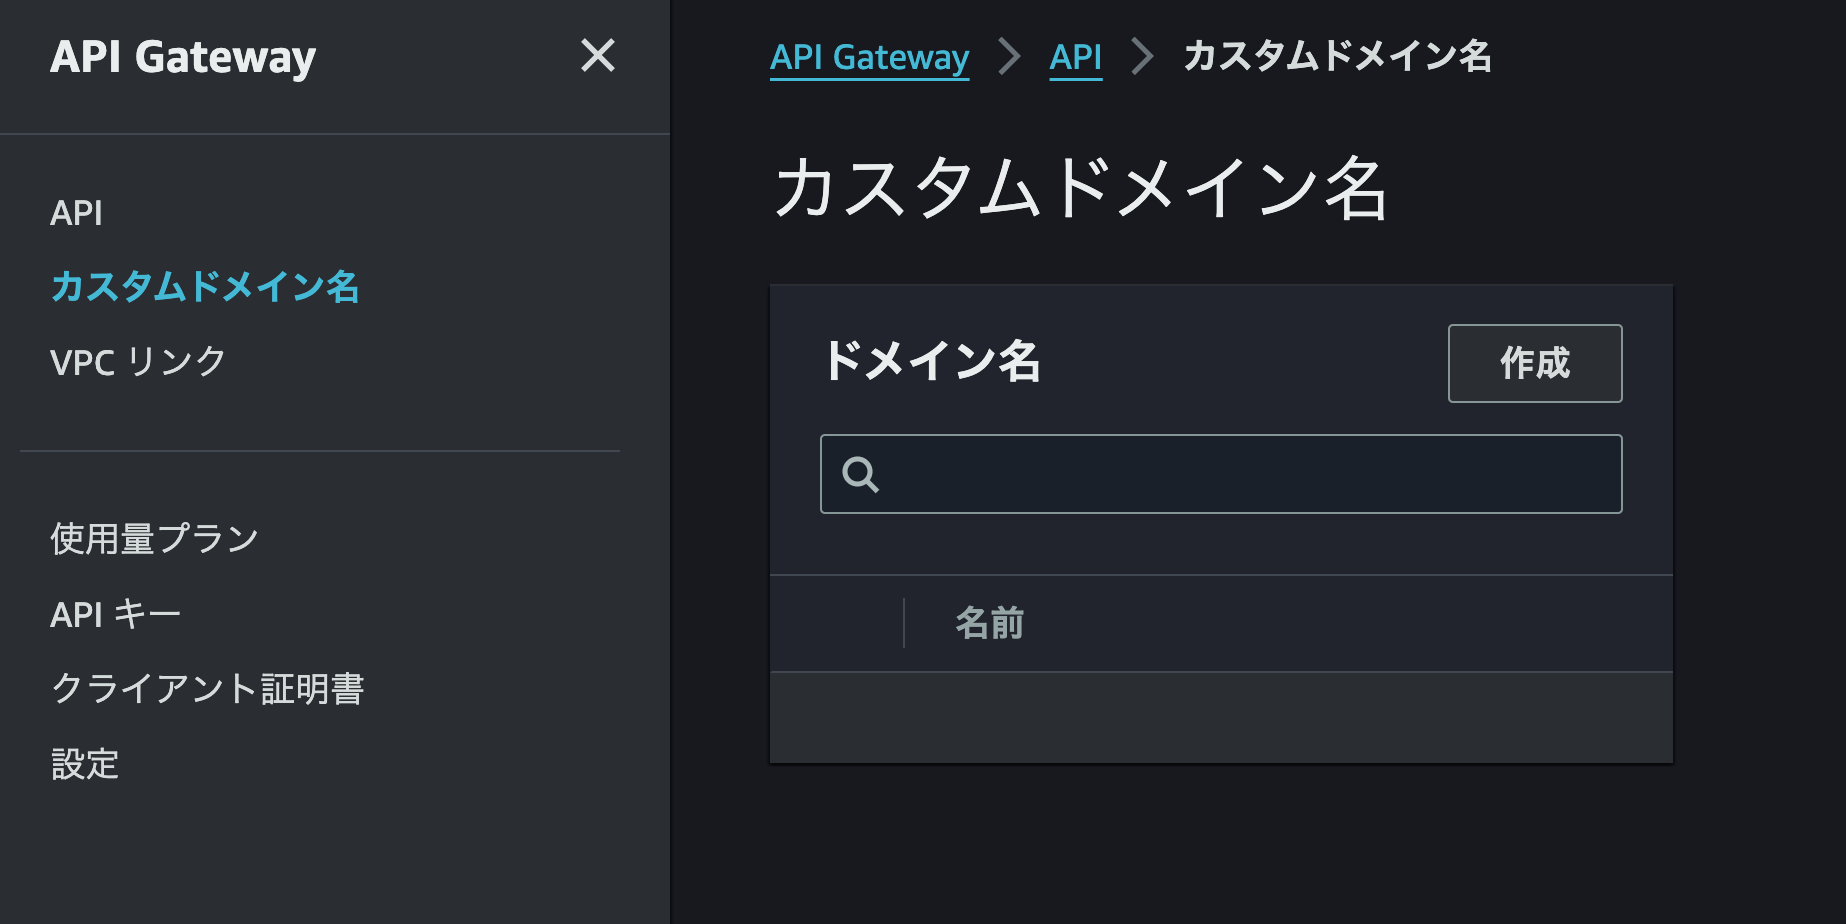Open カスタムドメイン名 from the sidebar

pyautogui.click(x=204, y=287)
